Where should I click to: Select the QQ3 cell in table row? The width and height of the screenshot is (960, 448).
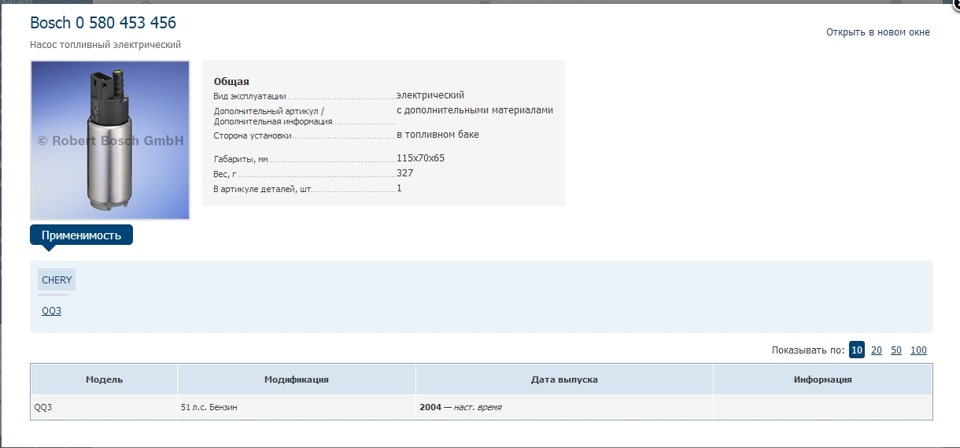pyautogui.click(x=104, y=407)
